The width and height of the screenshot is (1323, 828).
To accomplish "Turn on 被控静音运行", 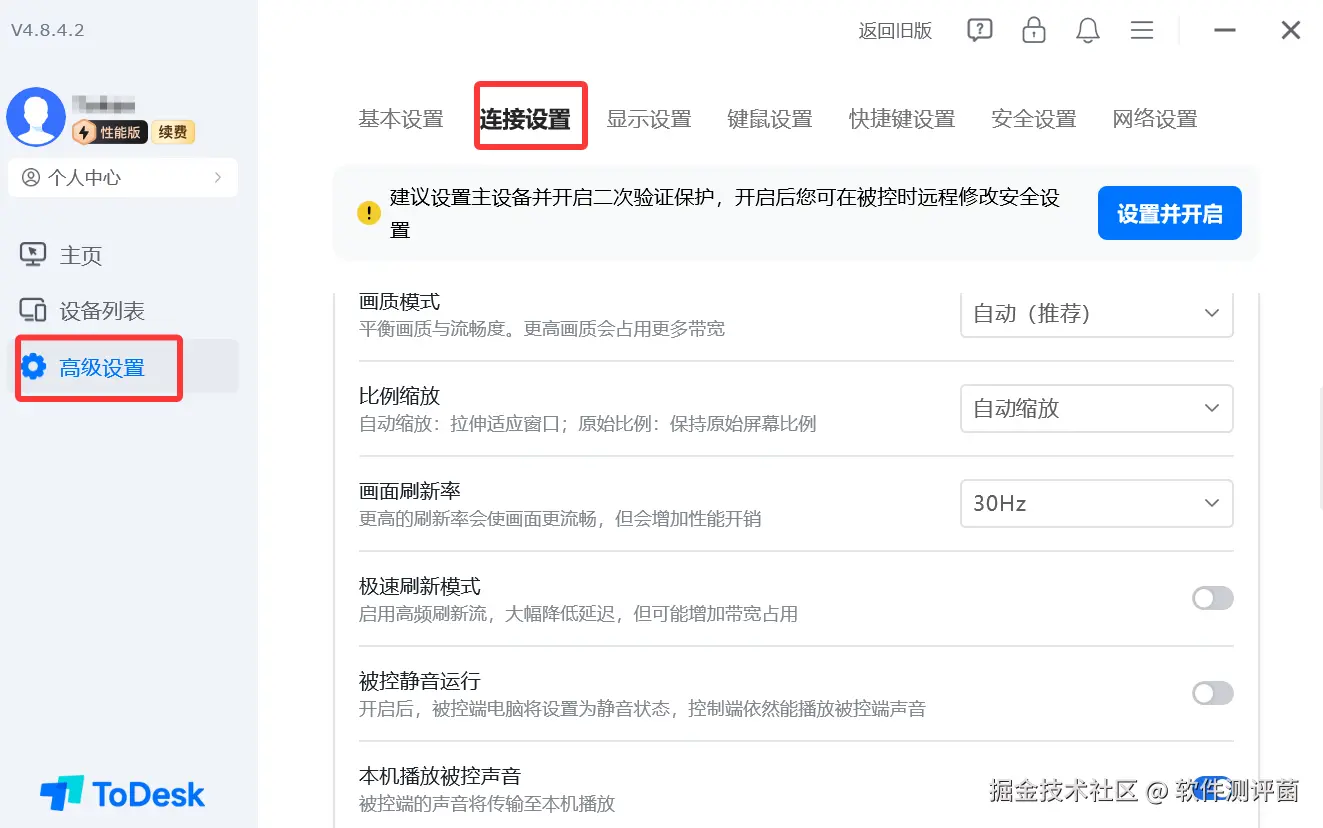I will click(1212, 692).
